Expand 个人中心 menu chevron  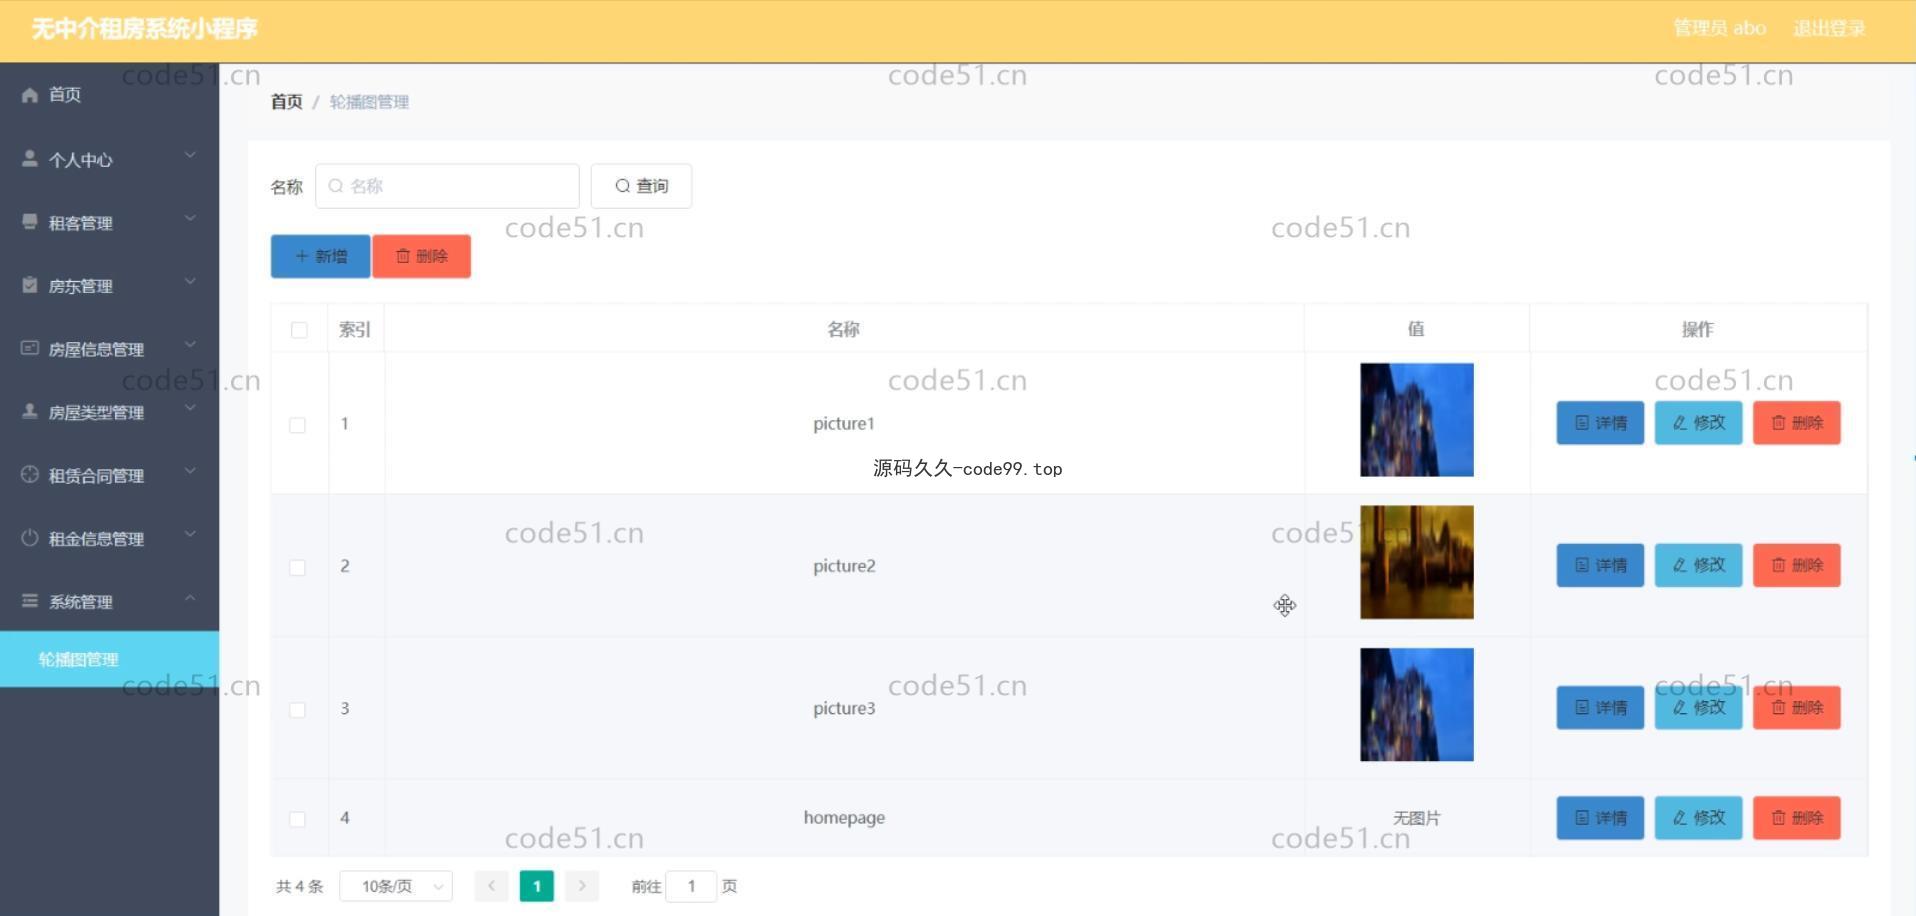coord(190,156)
